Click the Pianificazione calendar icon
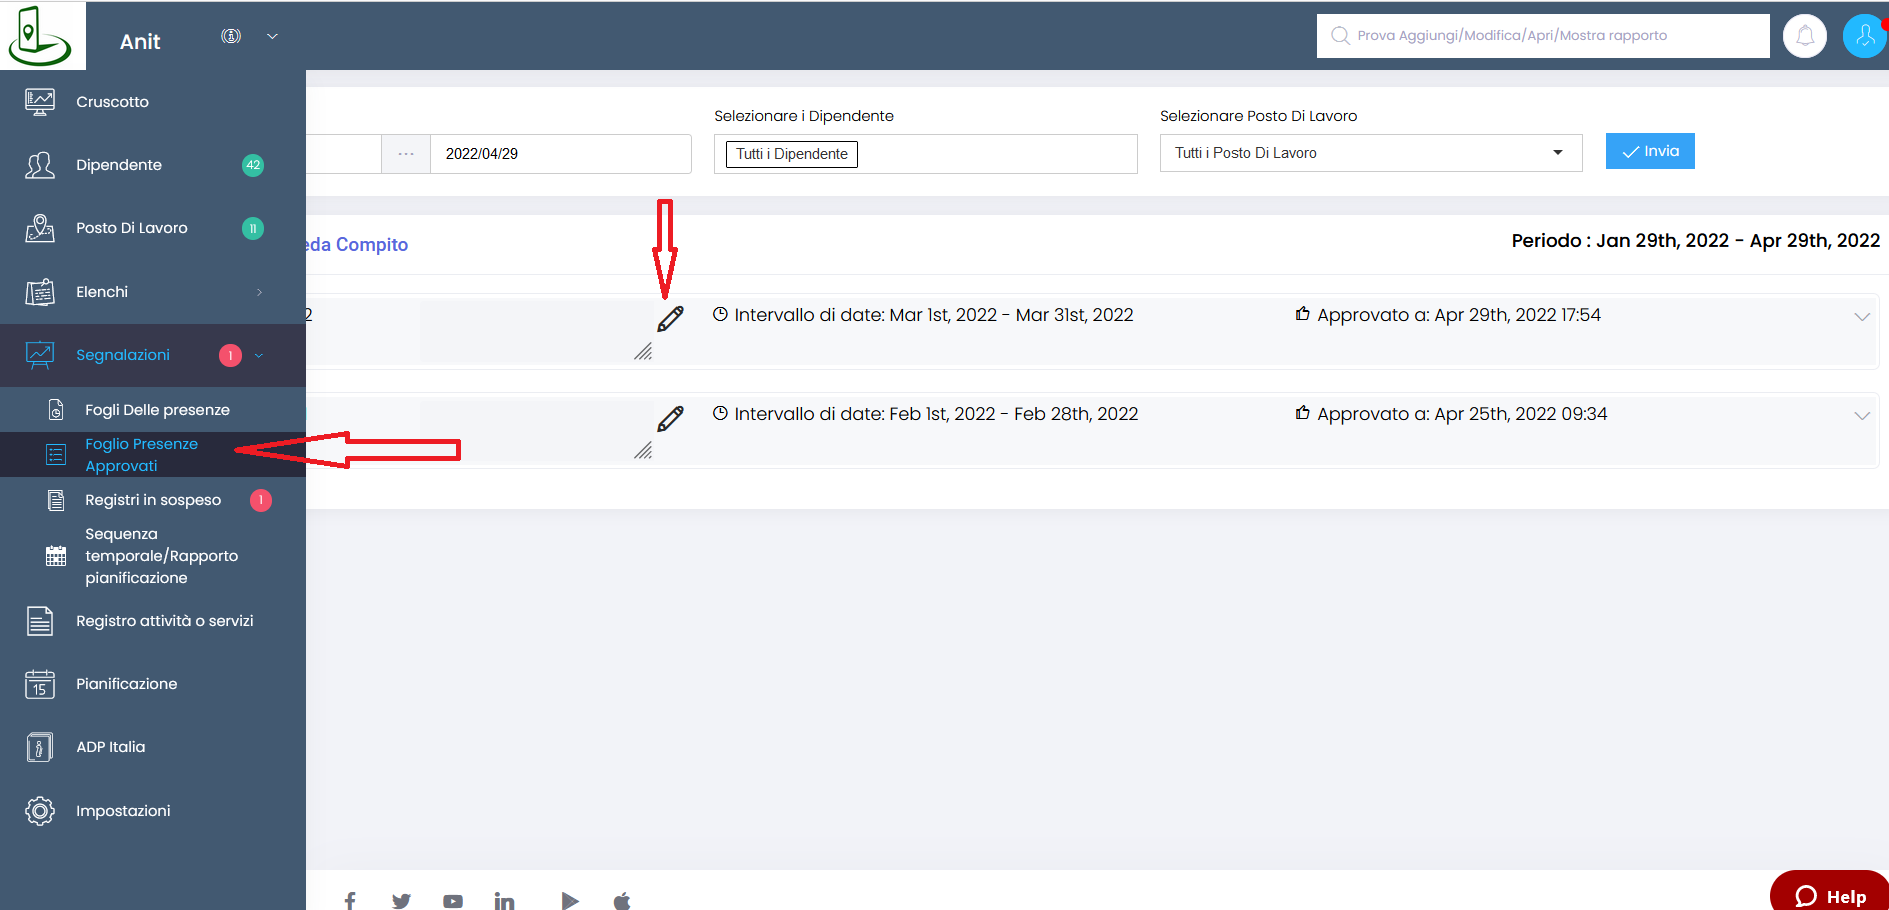This screenshot has width=1889, height=910. (x=40, y=684)
